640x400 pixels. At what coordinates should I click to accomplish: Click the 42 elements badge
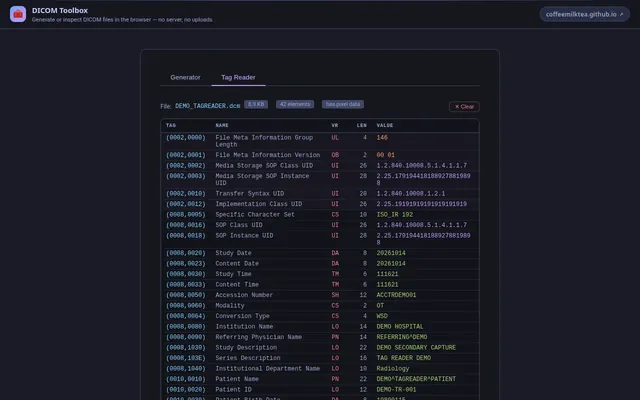point(295,104)
